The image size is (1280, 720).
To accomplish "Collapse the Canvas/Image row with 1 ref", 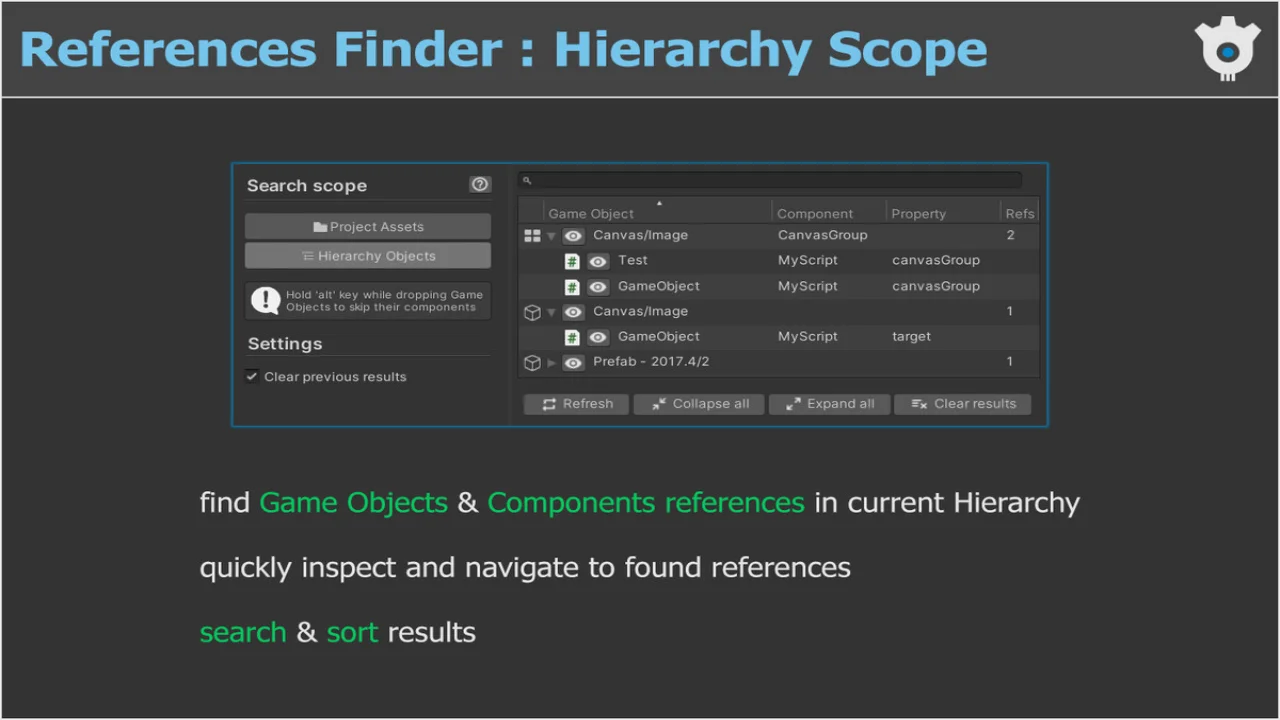I will pyautogui.click(x=551, y=312).
